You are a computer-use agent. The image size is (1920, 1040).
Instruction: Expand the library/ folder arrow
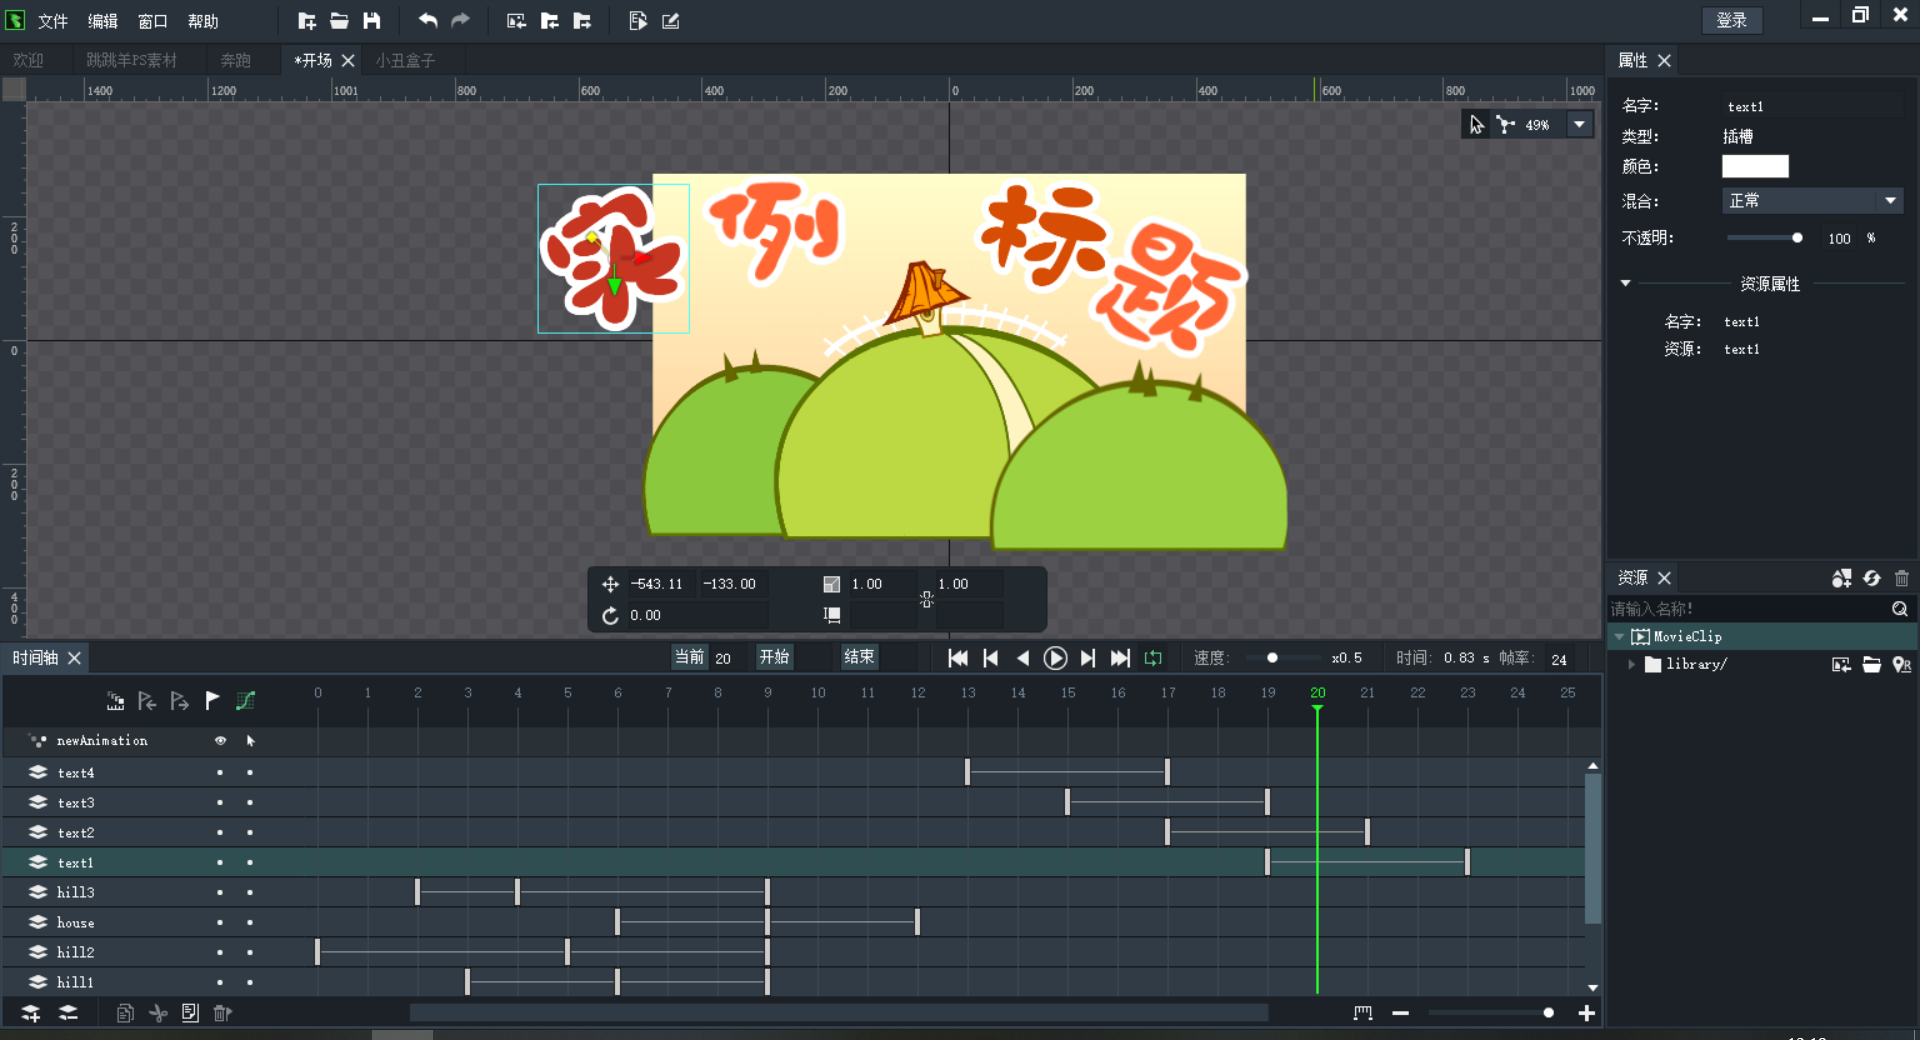pos(1632,665)
